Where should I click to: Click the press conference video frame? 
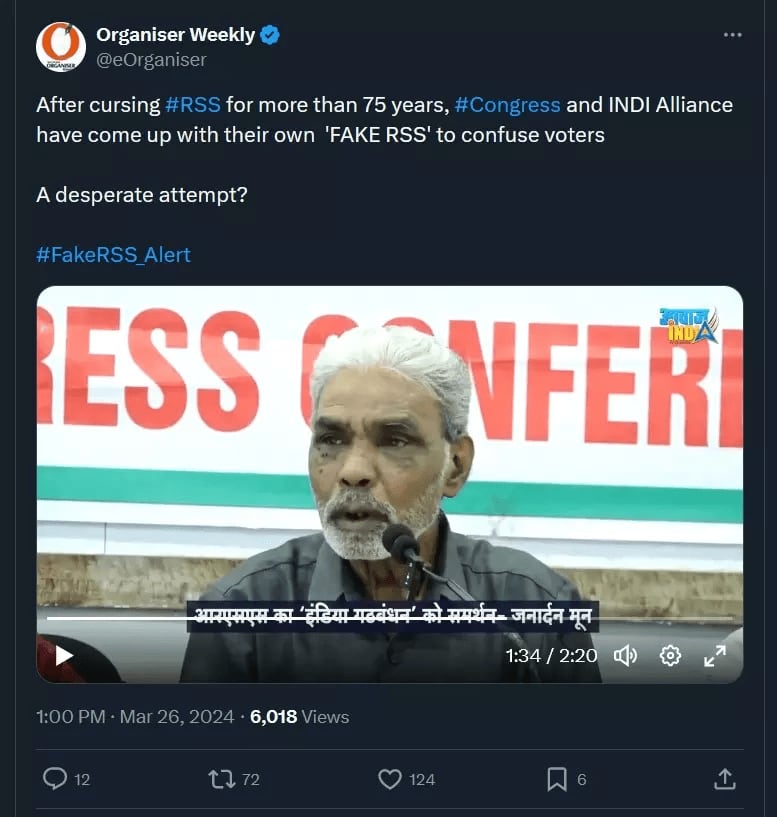pyautogui.click(x=390, y=450)
